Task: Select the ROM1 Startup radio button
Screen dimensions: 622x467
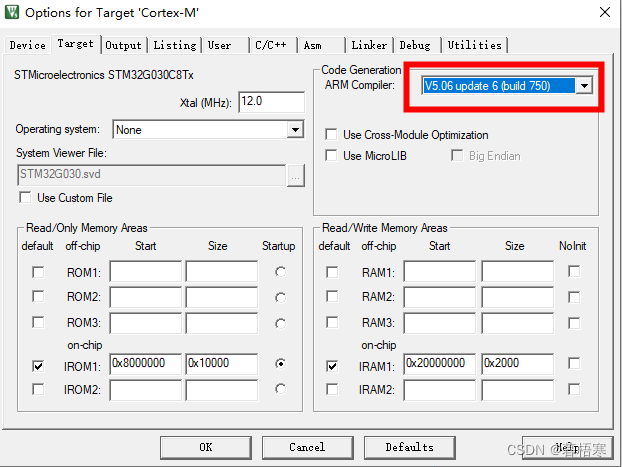Action: point(280,272)
